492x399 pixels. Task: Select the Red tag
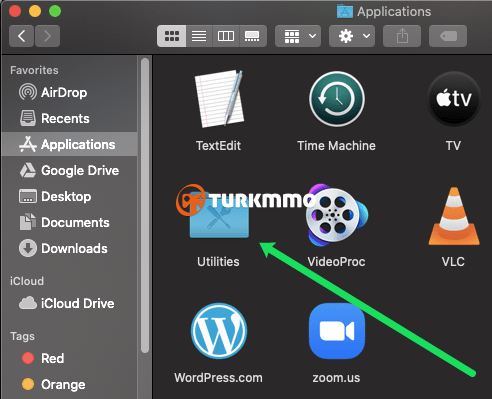click(69, 358)
